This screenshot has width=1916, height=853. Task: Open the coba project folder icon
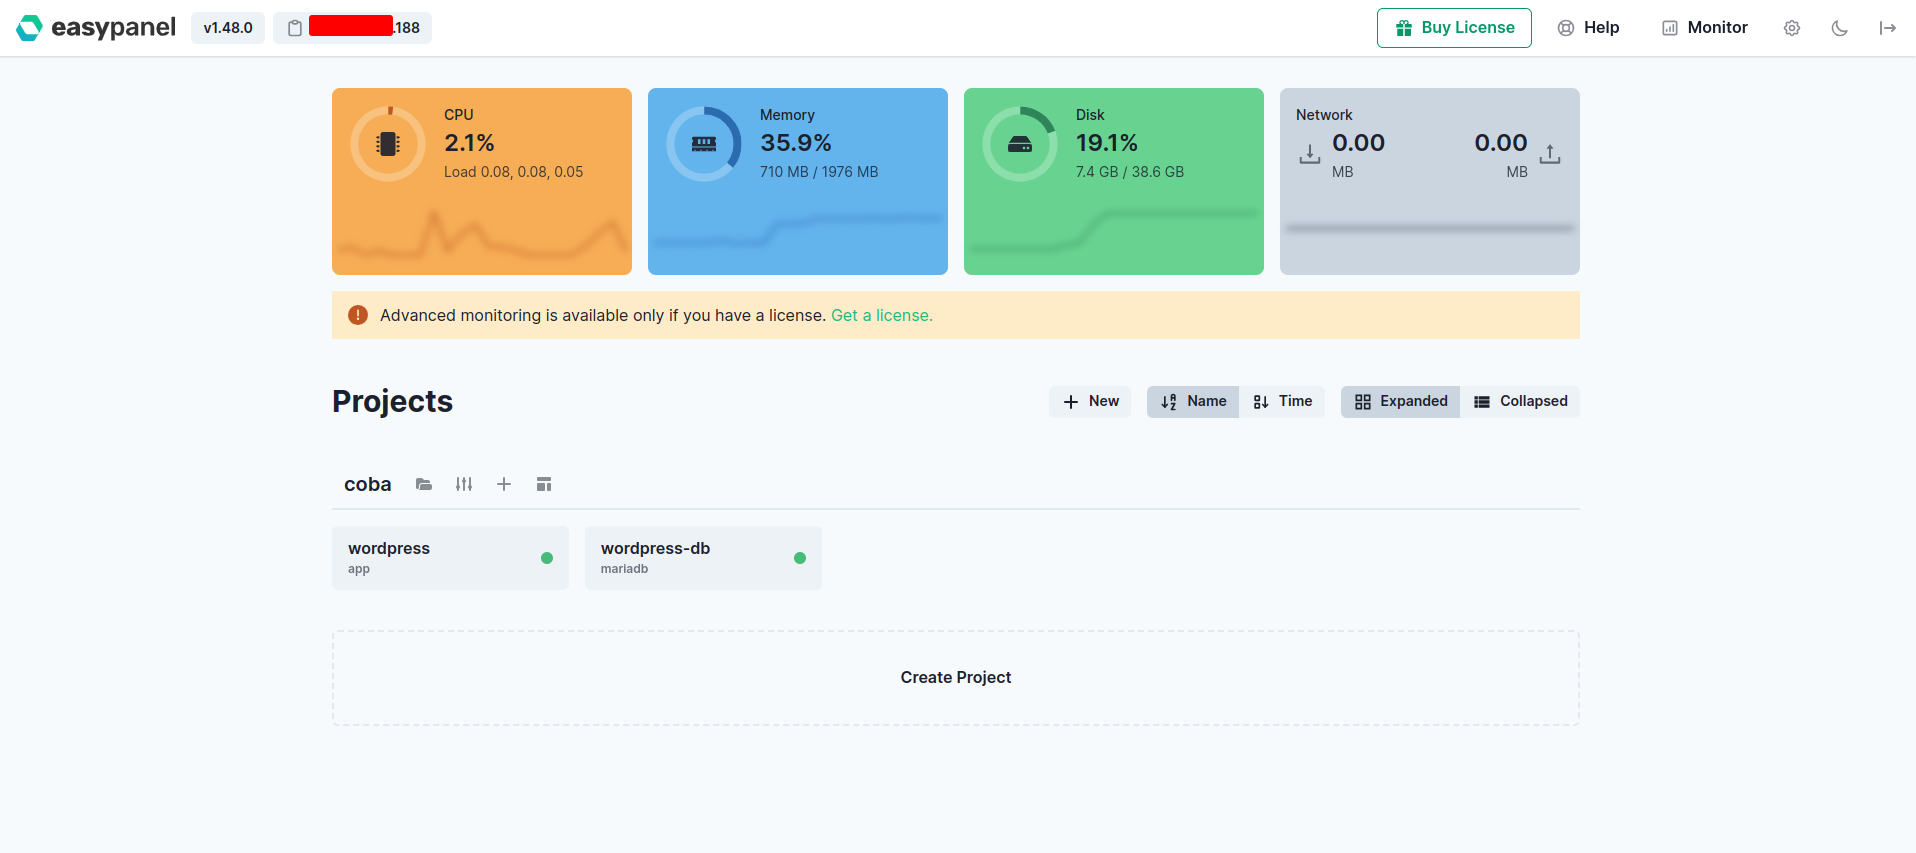click(x=424, y=484)
